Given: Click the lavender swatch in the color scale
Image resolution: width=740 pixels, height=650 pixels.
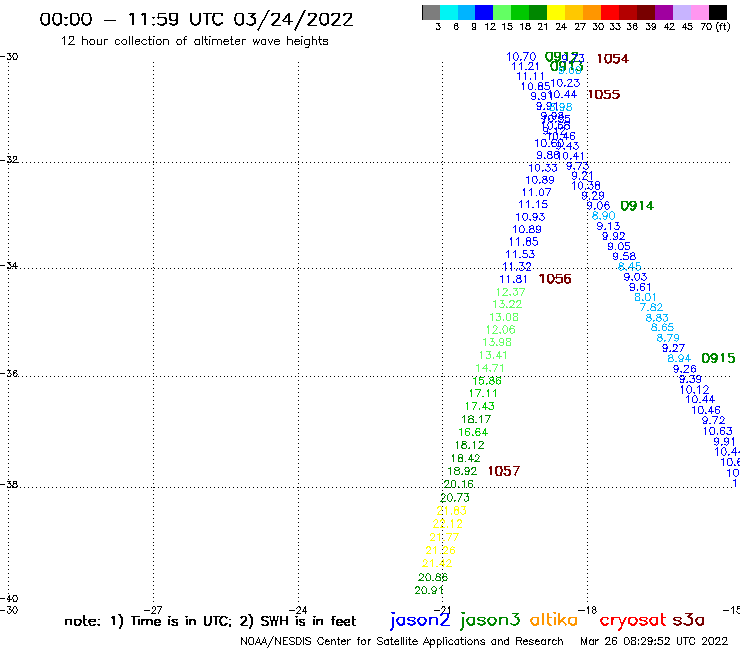Looking at the screenshot, I should 681,12.
